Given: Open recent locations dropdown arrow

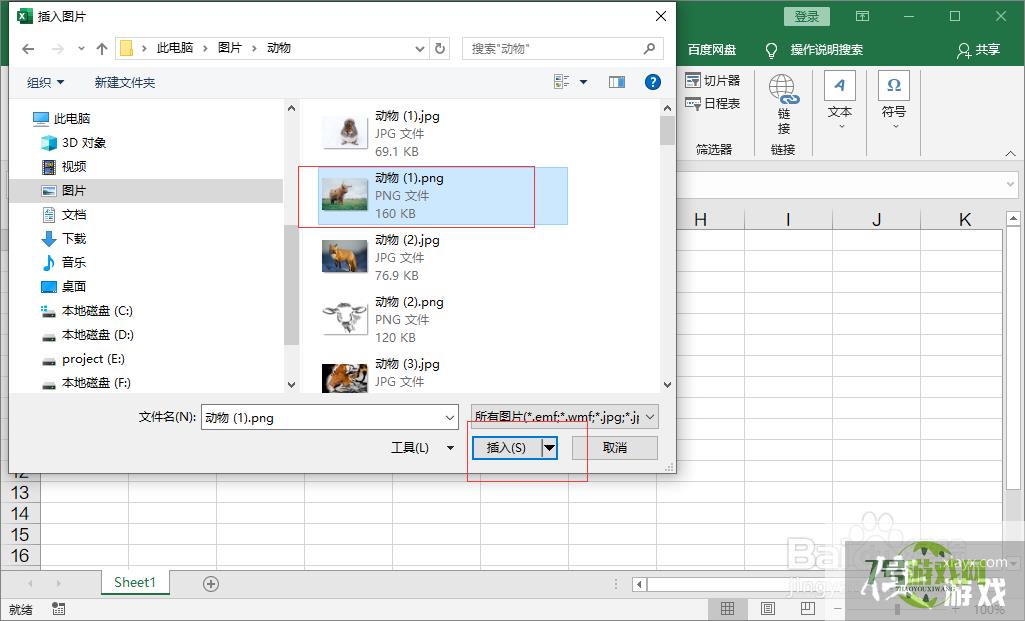Looking at the screenshot, I should [x=81, y=48].
